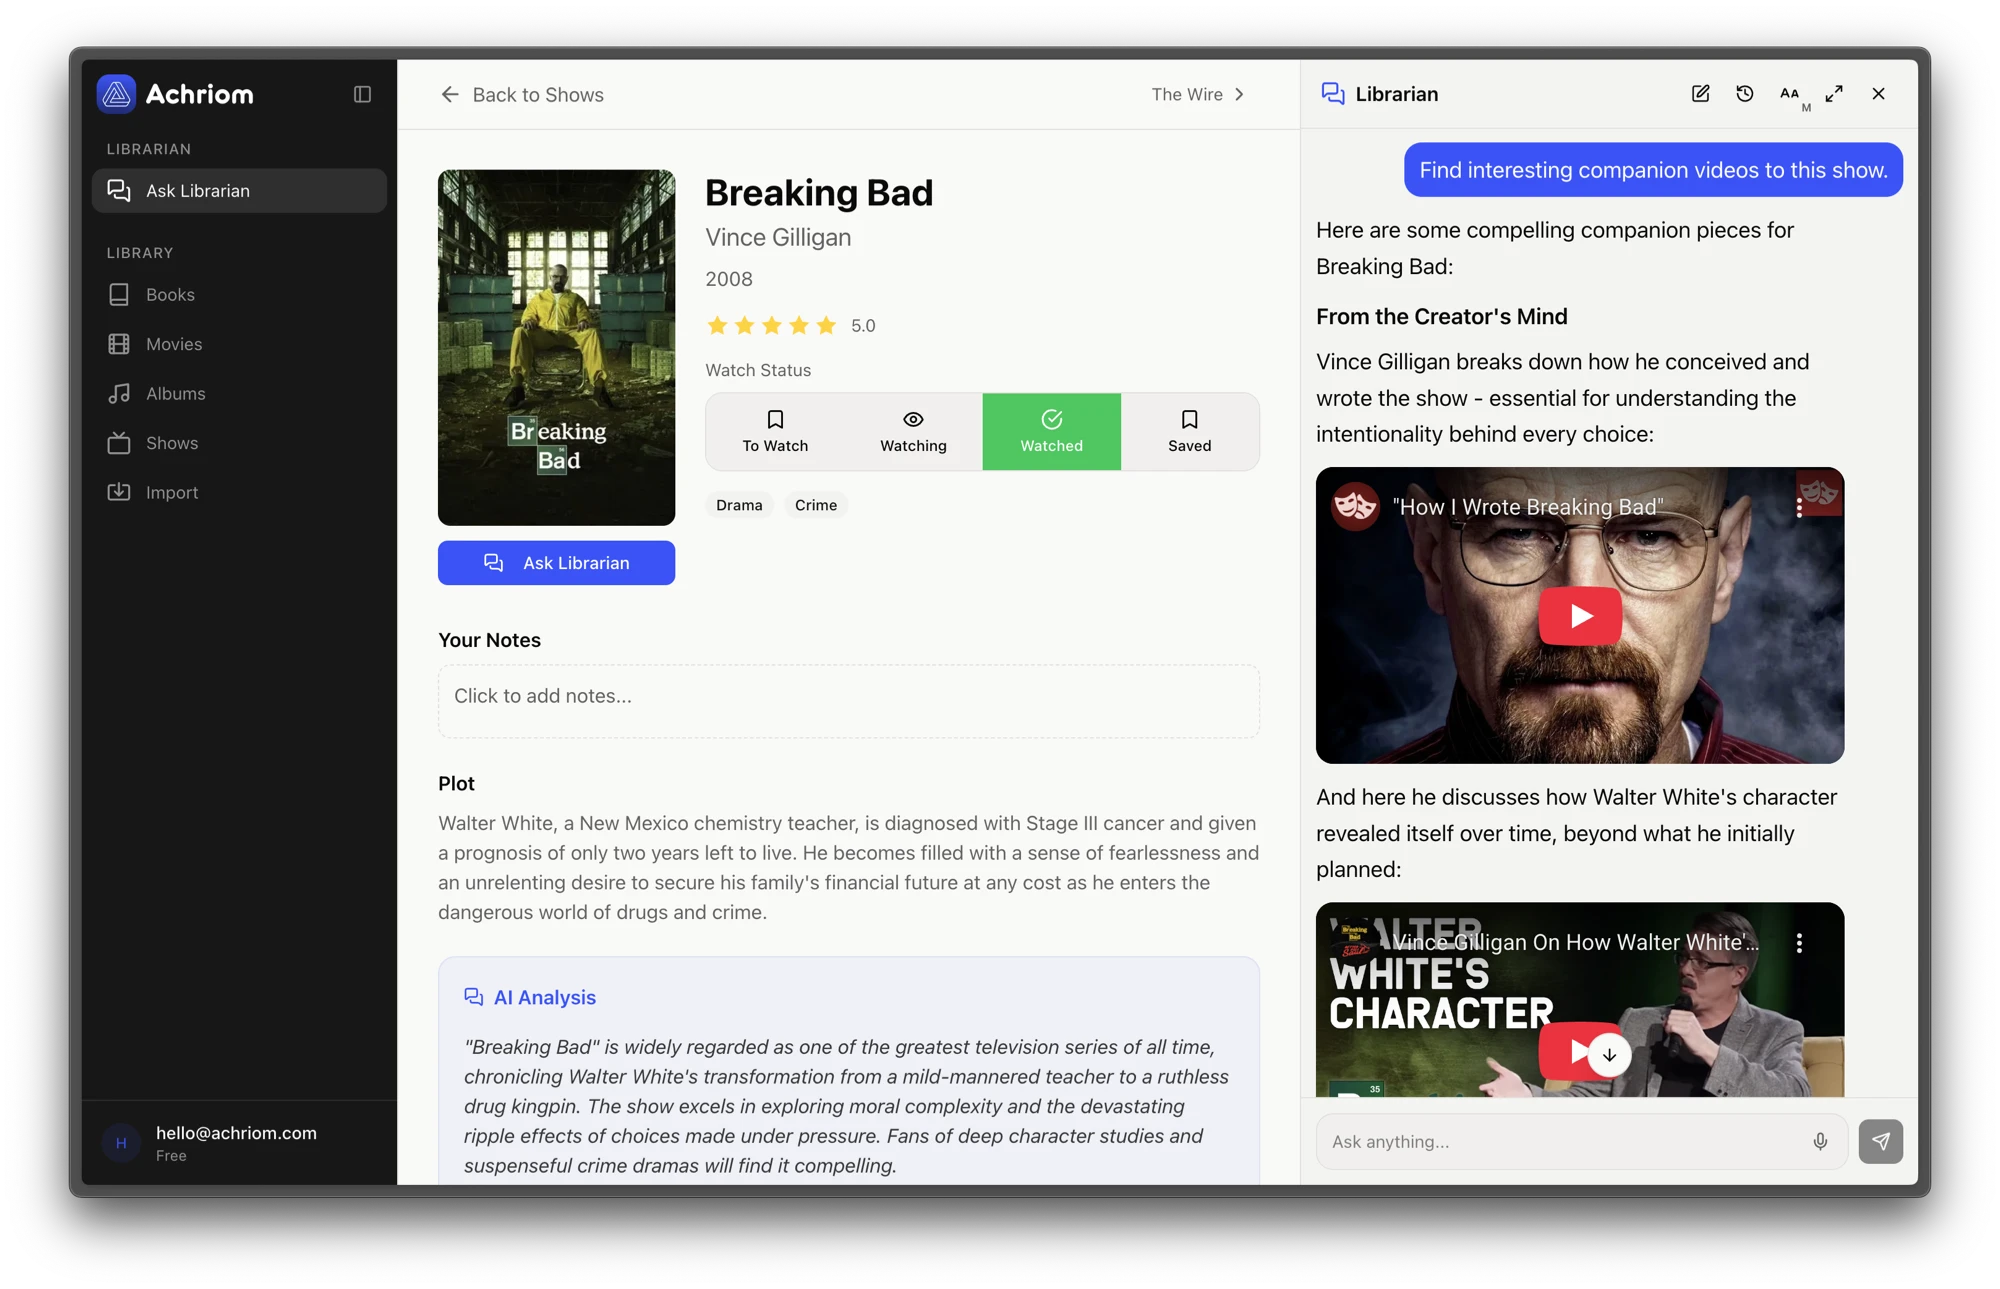Screen dimensions: 2000x1289
Task: Set rating with the fifth star
Action: click(826, 325)
